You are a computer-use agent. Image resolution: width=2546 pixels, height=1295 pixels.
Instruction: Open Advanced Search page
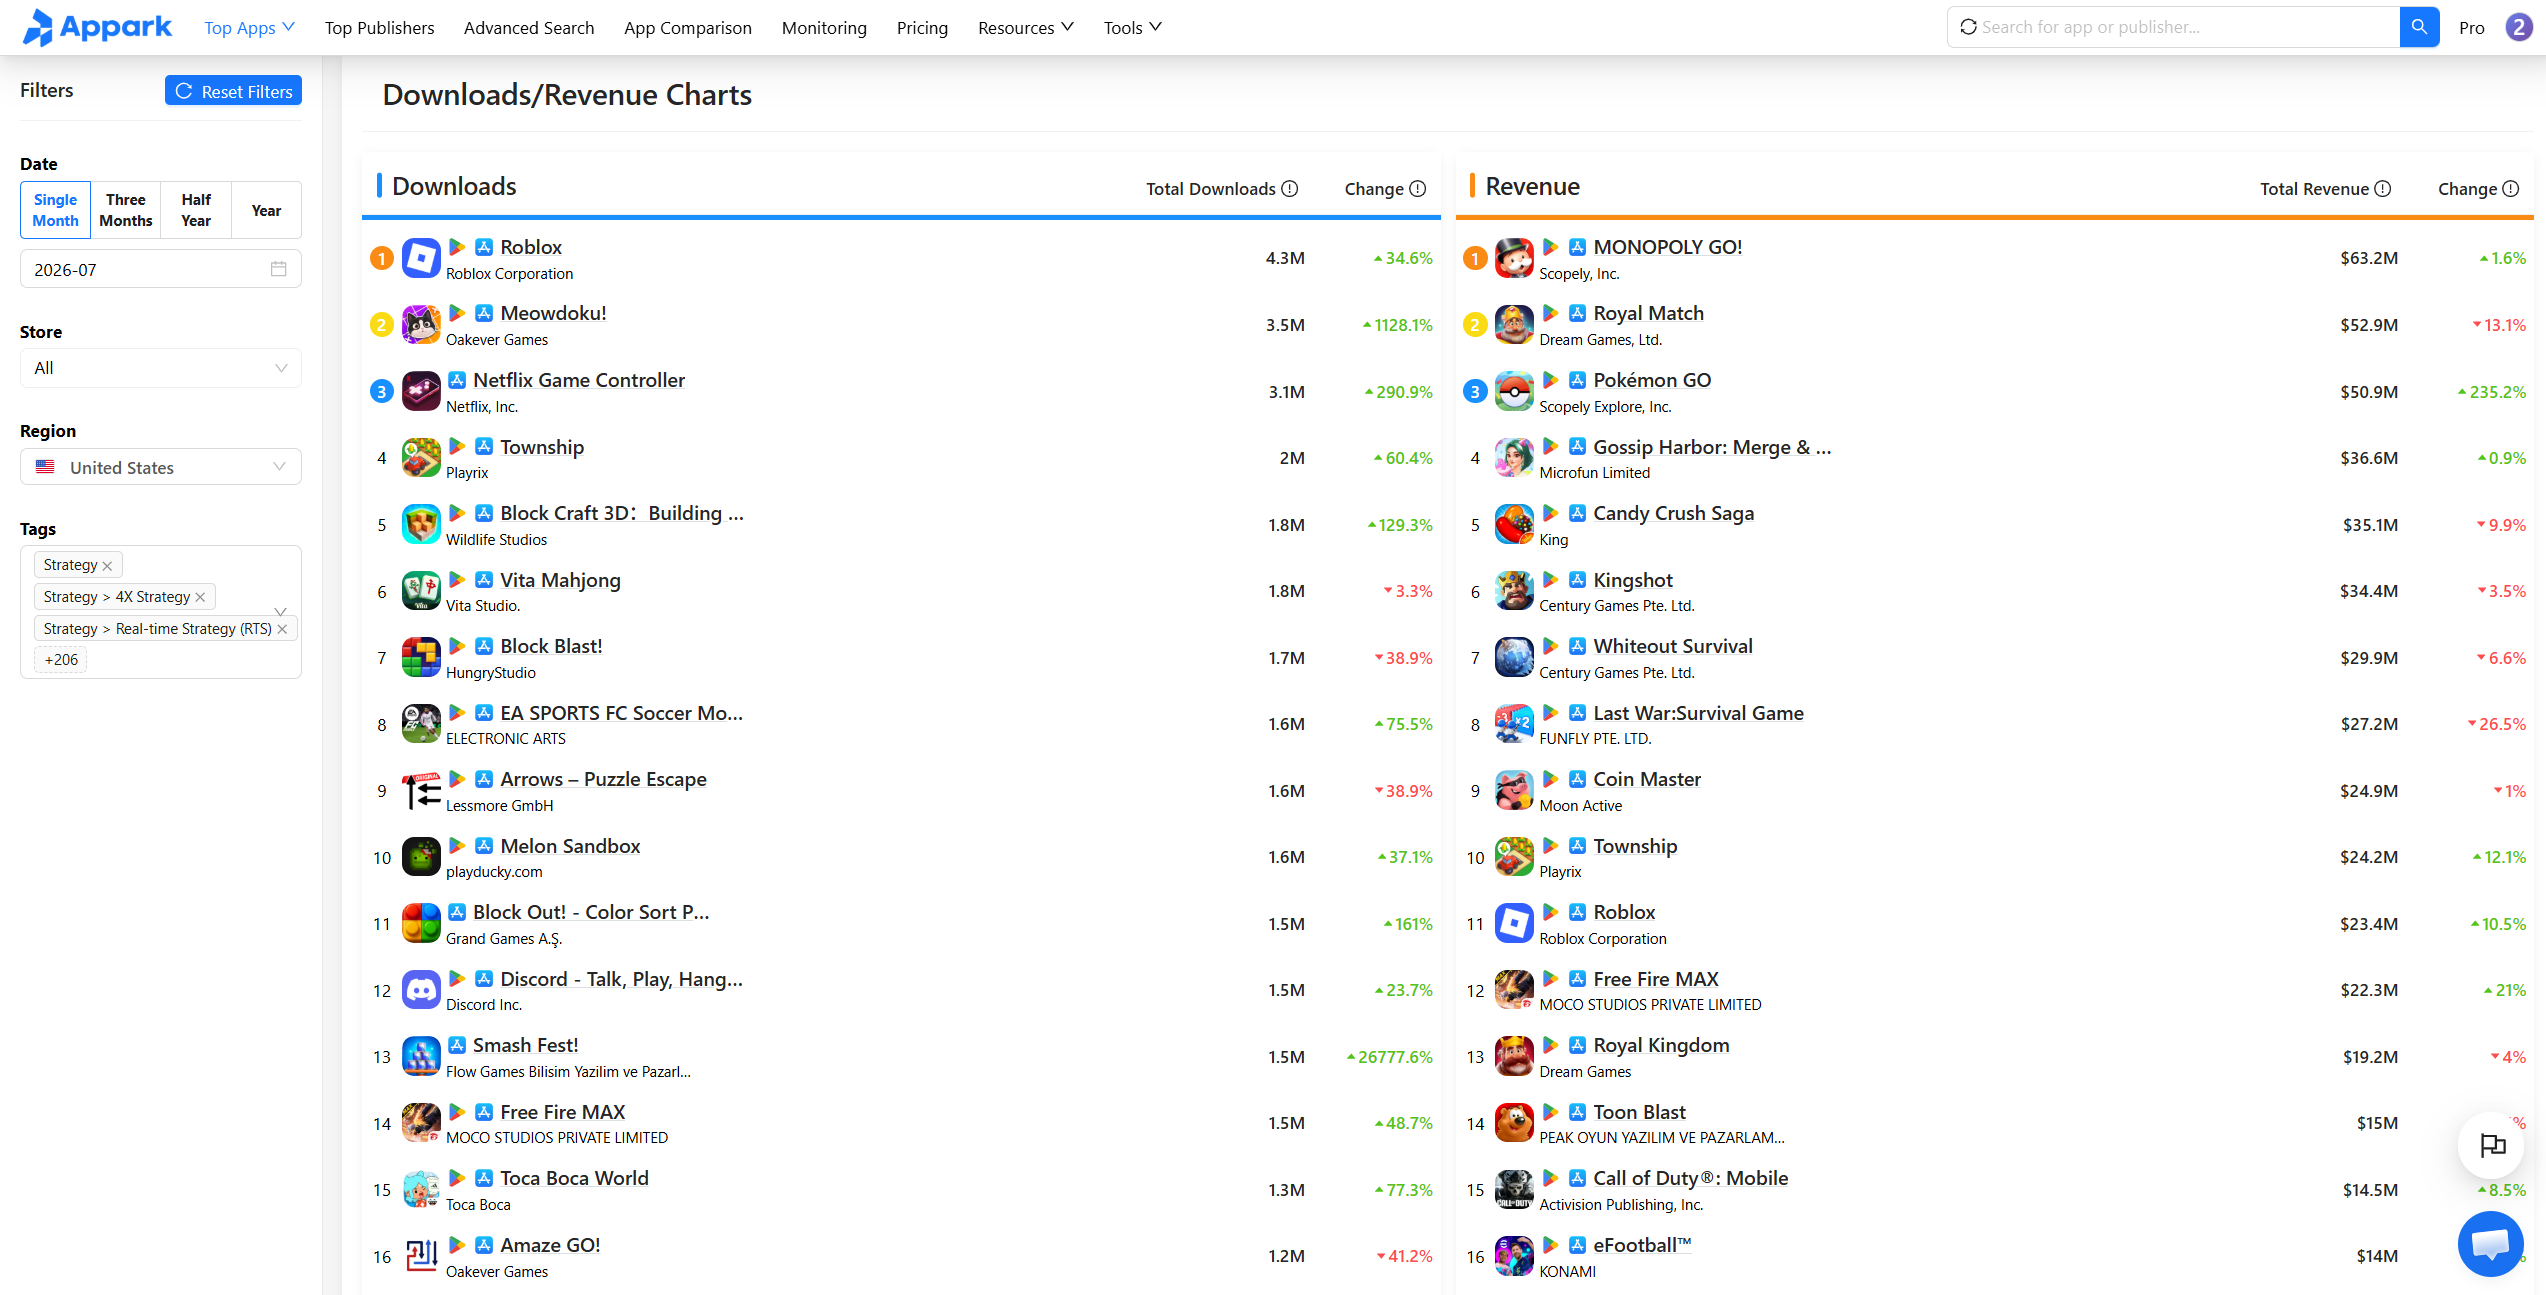529,28
